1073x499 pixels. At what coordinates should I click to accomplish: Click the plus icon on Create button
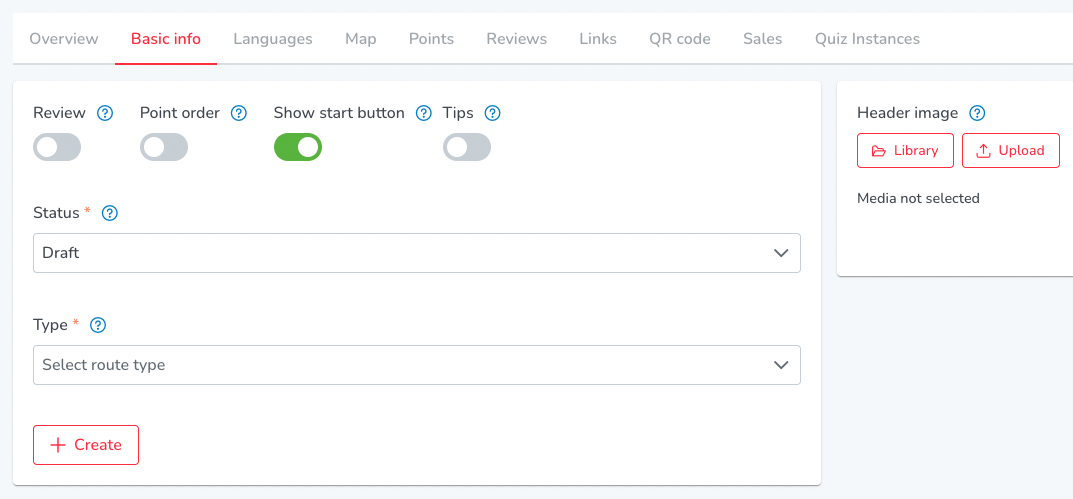(x=58, y=445)
